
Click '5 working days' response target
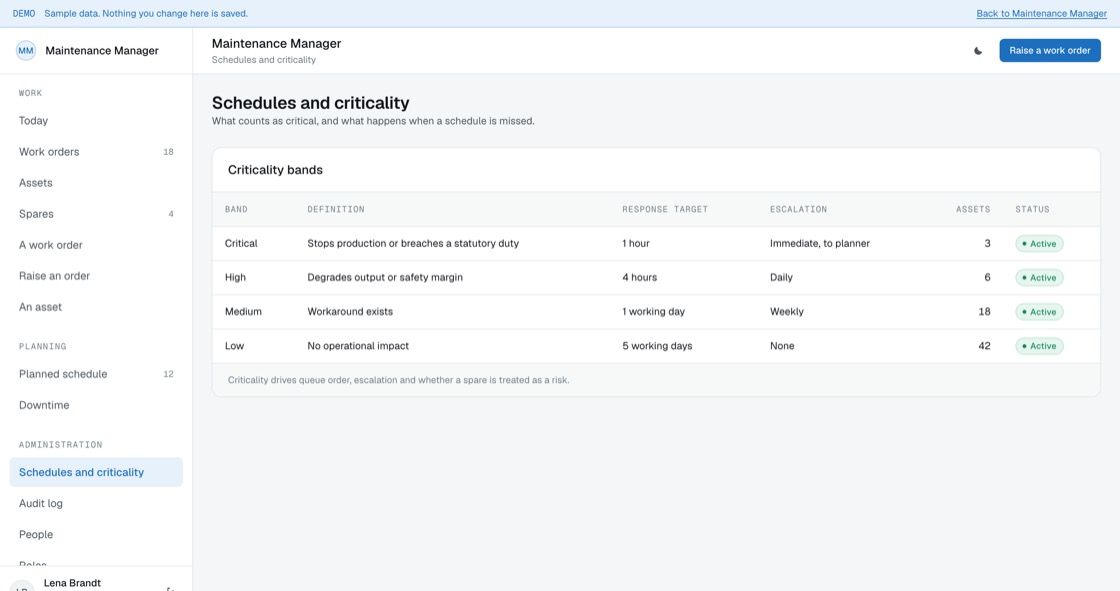[656, 346]
